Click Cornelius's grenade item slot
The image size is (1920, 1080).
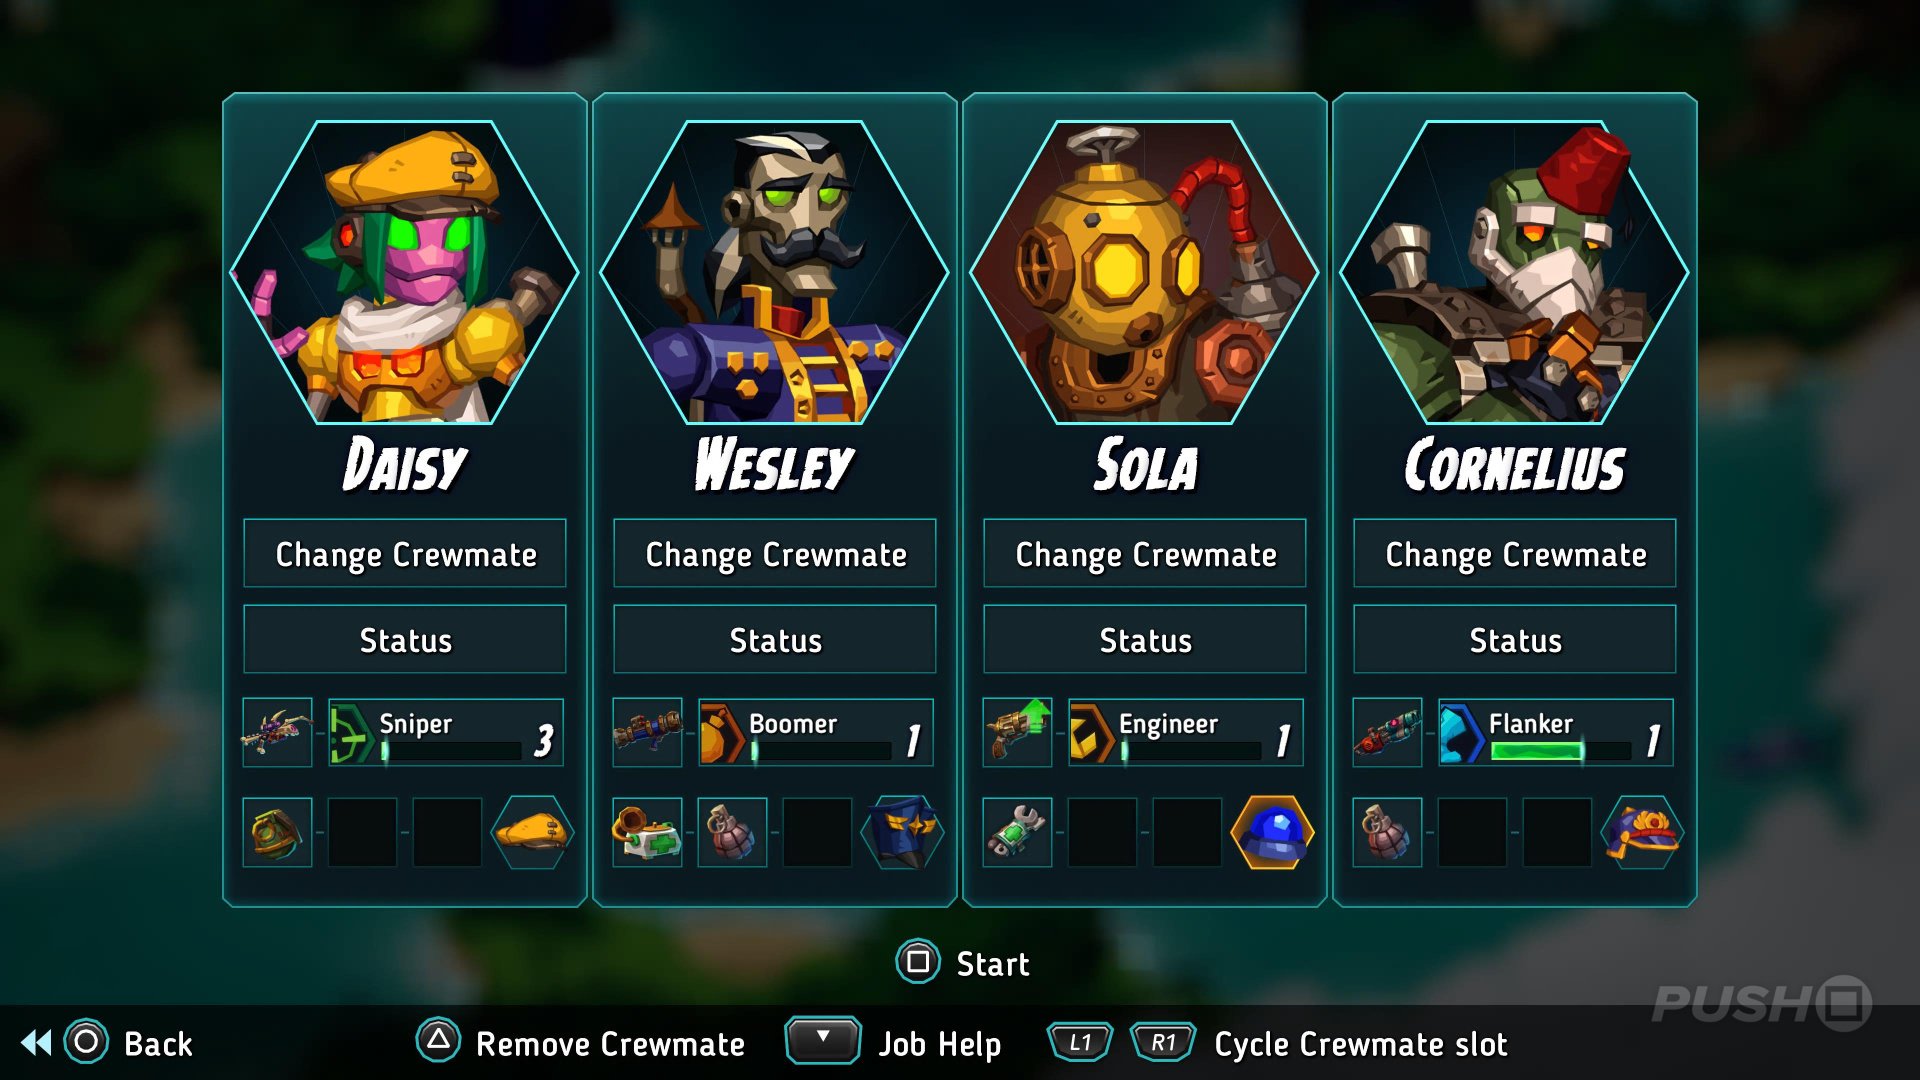(1387, 832)
